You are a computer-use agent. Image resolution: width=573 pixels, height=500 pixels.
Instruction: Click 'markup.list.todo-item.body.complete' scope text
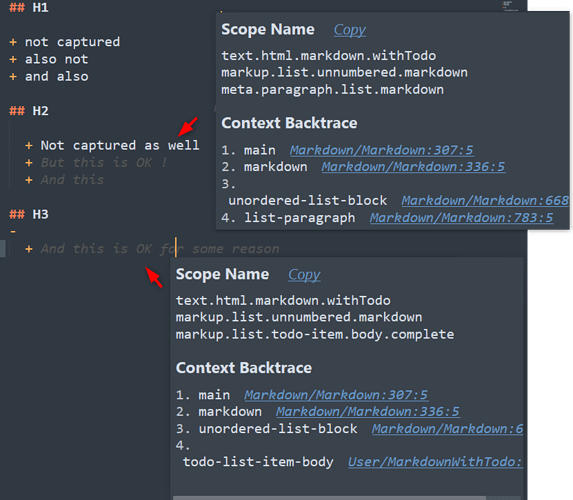(315, 334)
